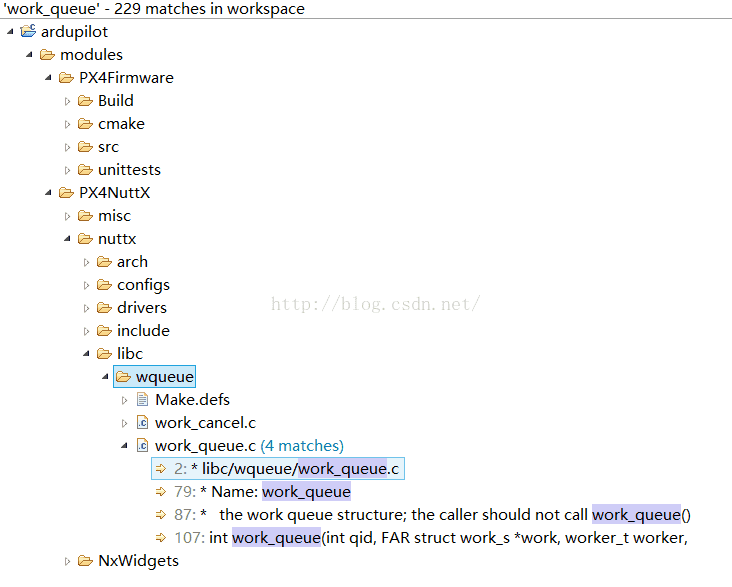732x587 pixels.
Task: Select the nuttx folder label
Action: pyautogui.click(x=117, y=239)
